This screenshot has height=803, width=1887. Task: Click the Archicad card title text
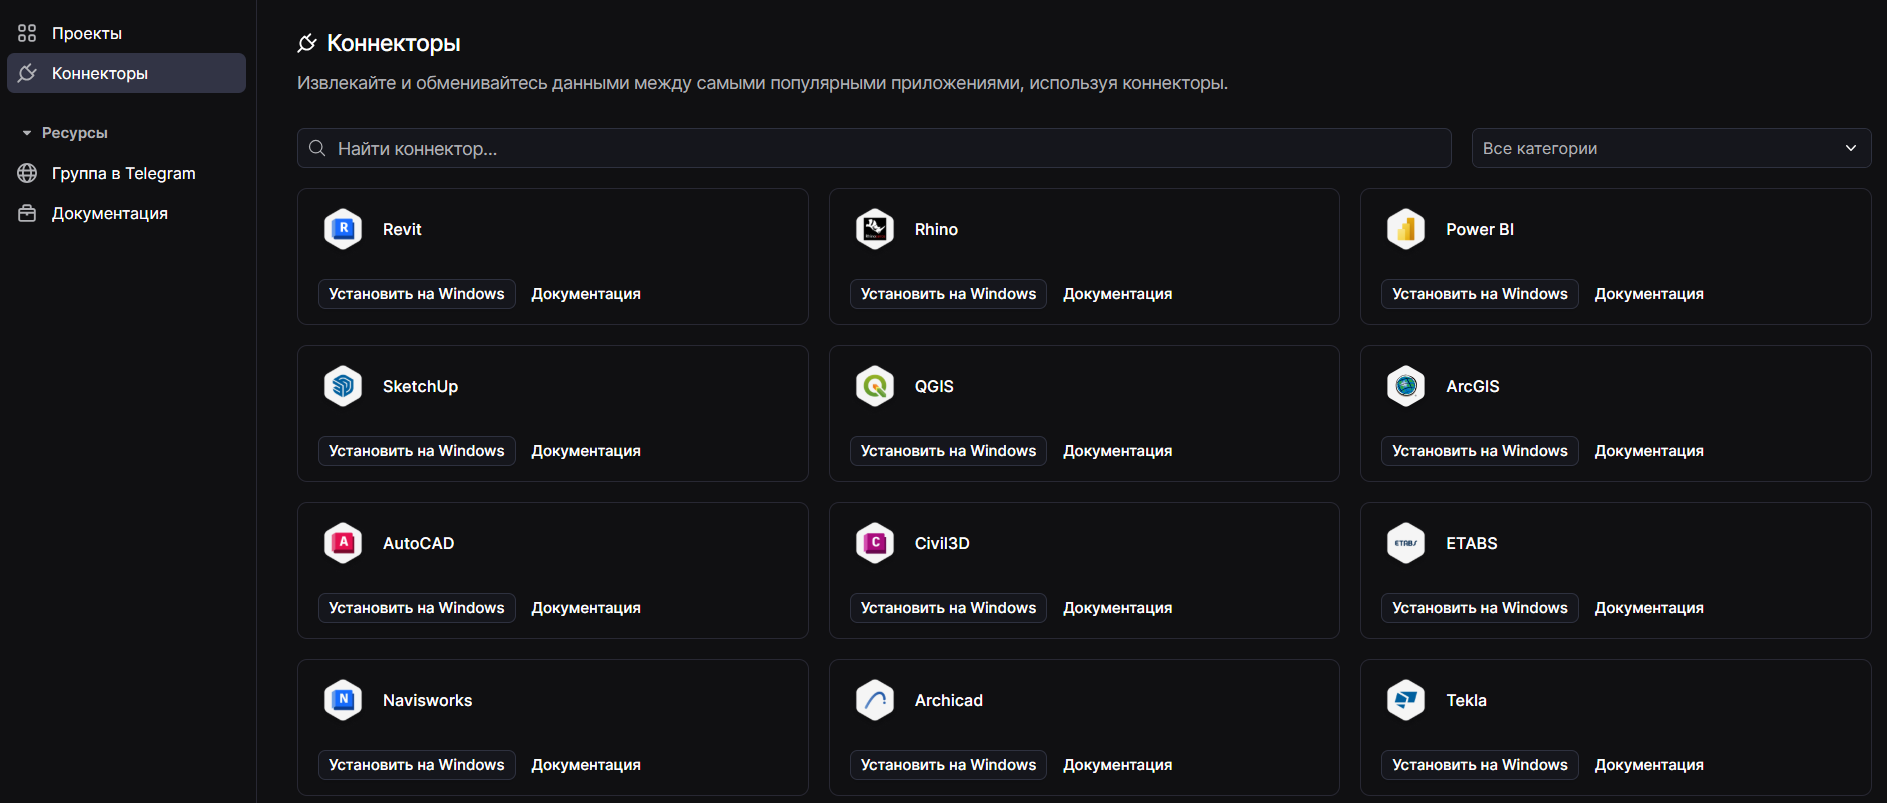pyautogui.click(x=948, y=700)
